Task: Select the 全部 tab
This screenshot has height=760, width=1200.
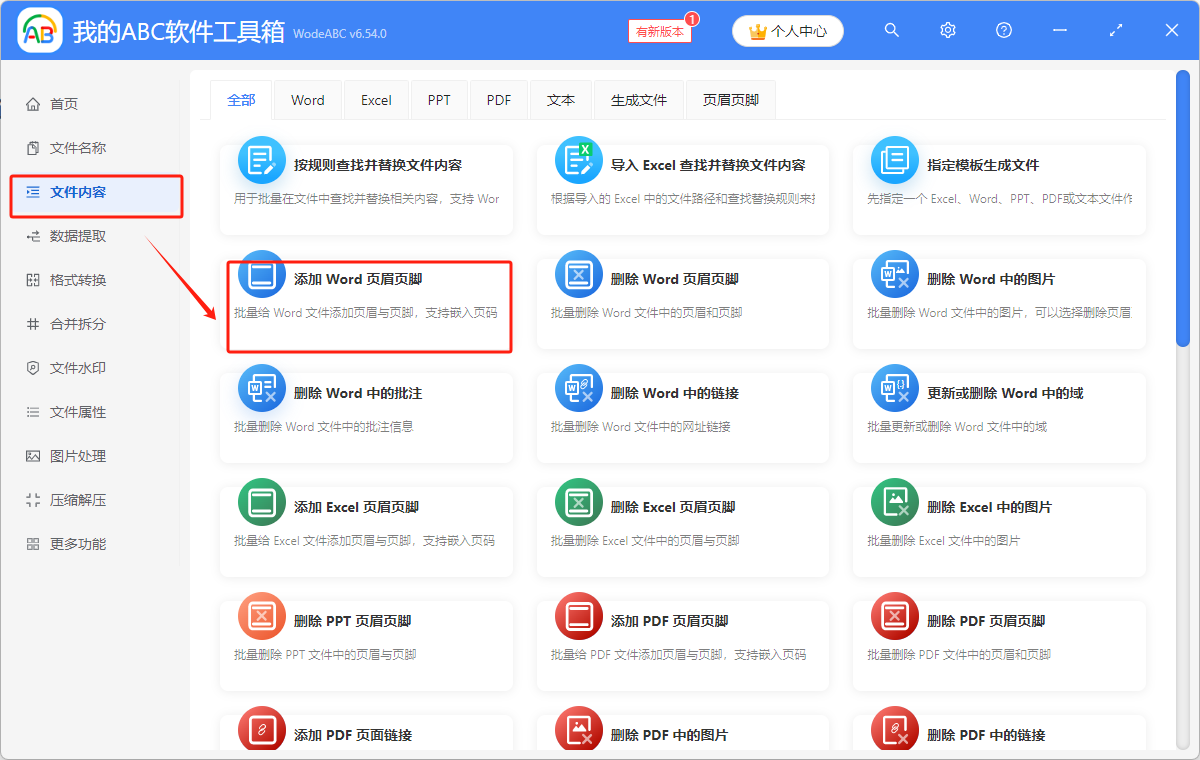Action: coord(241,100)
